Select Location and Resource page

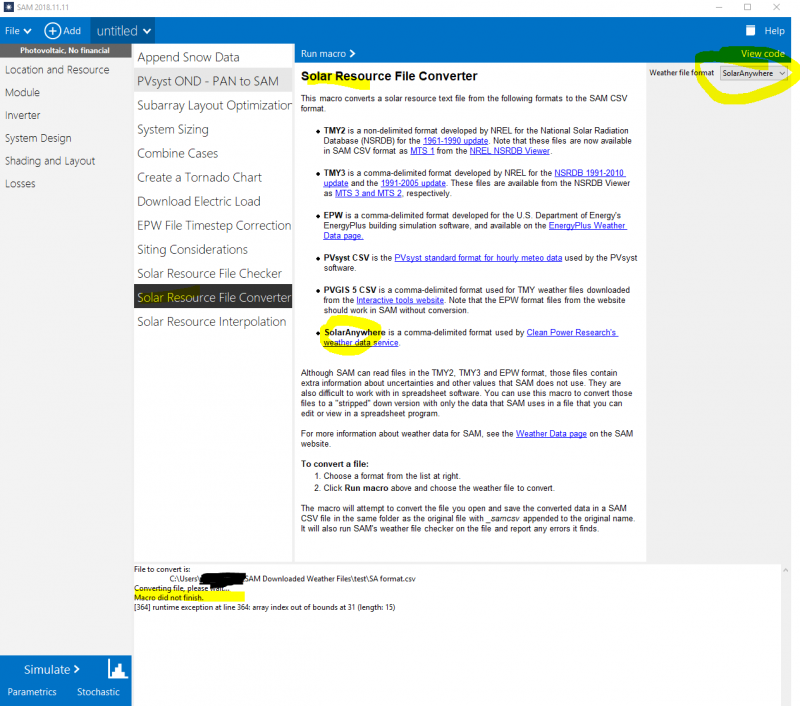[57, 70]
